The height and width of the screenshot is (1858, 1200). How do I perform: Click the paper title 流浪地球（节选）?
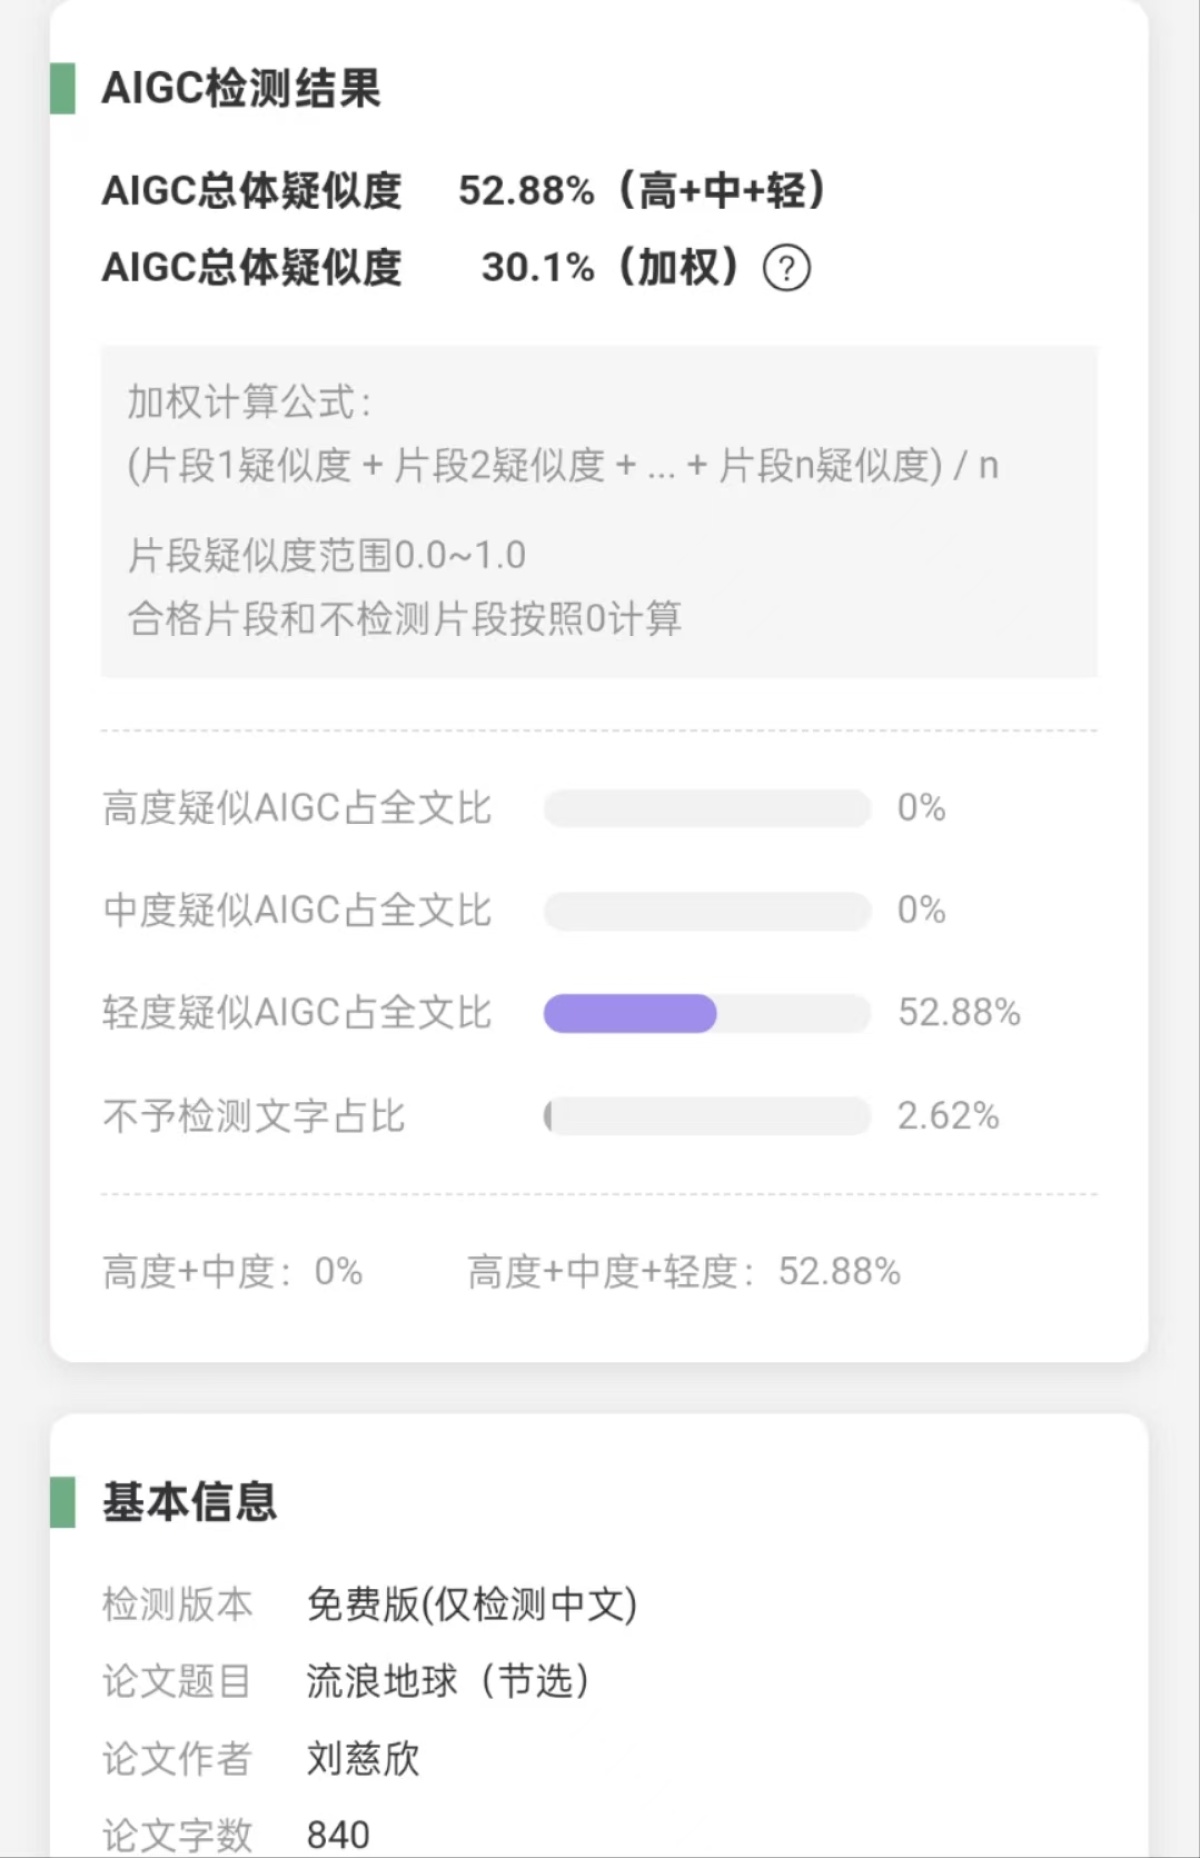coord(449,1681)
